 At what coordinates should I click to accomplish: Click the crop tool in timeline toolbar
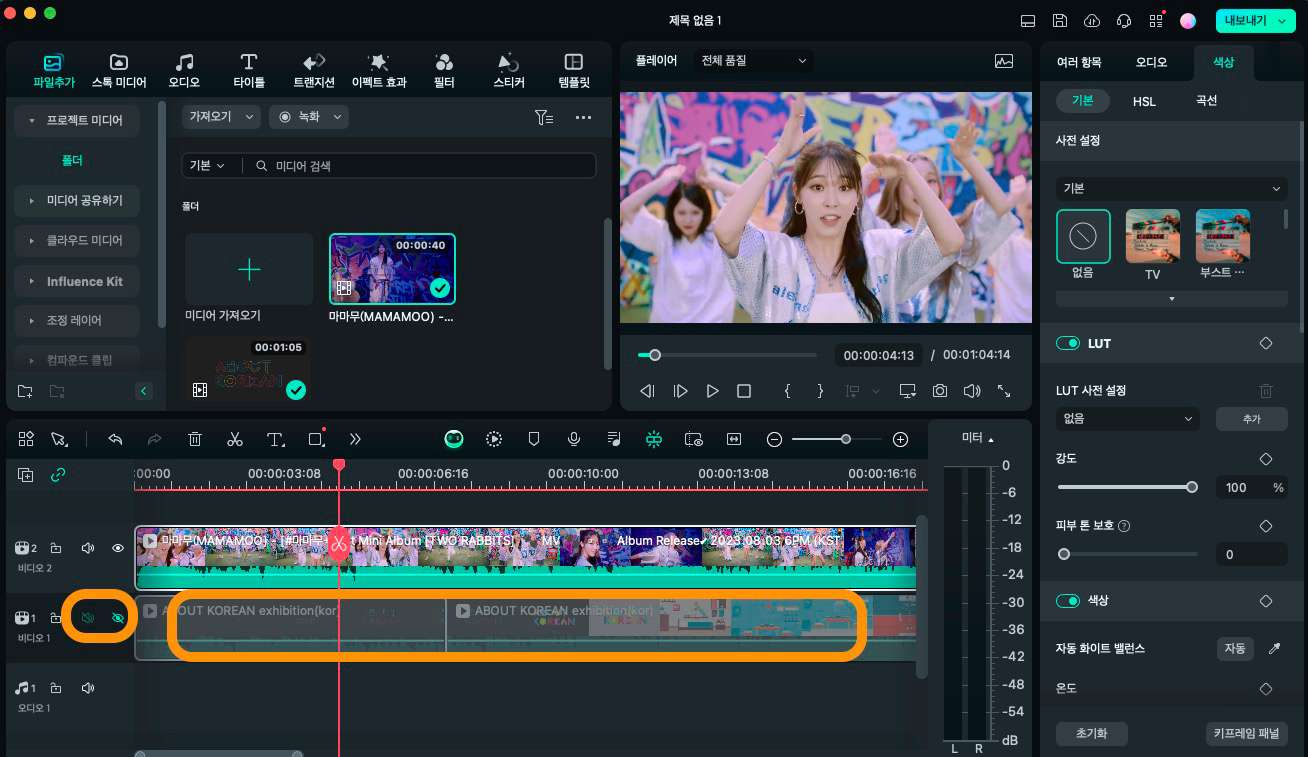317,439
